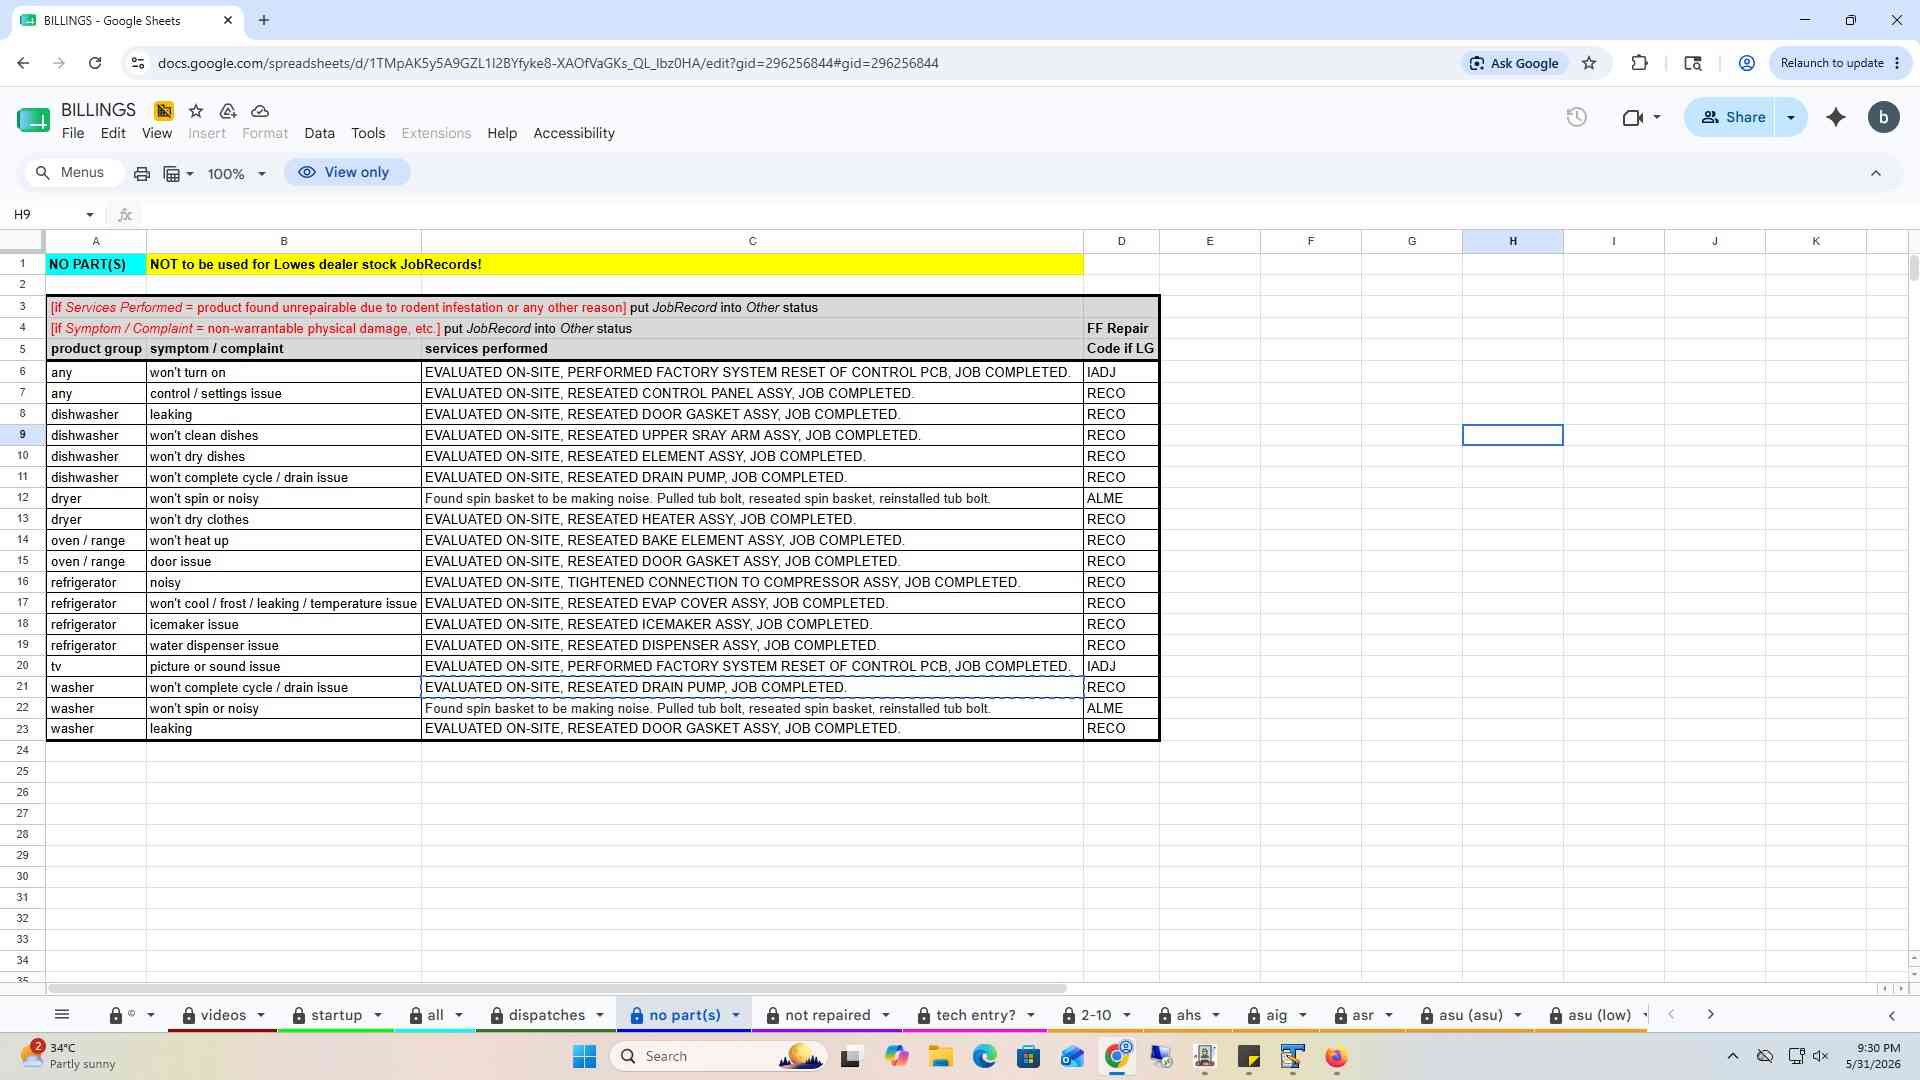This screenshot has height=1080, width=1920.
Task: Open the zoom 100% dropdown
Action: coord(237,174)
